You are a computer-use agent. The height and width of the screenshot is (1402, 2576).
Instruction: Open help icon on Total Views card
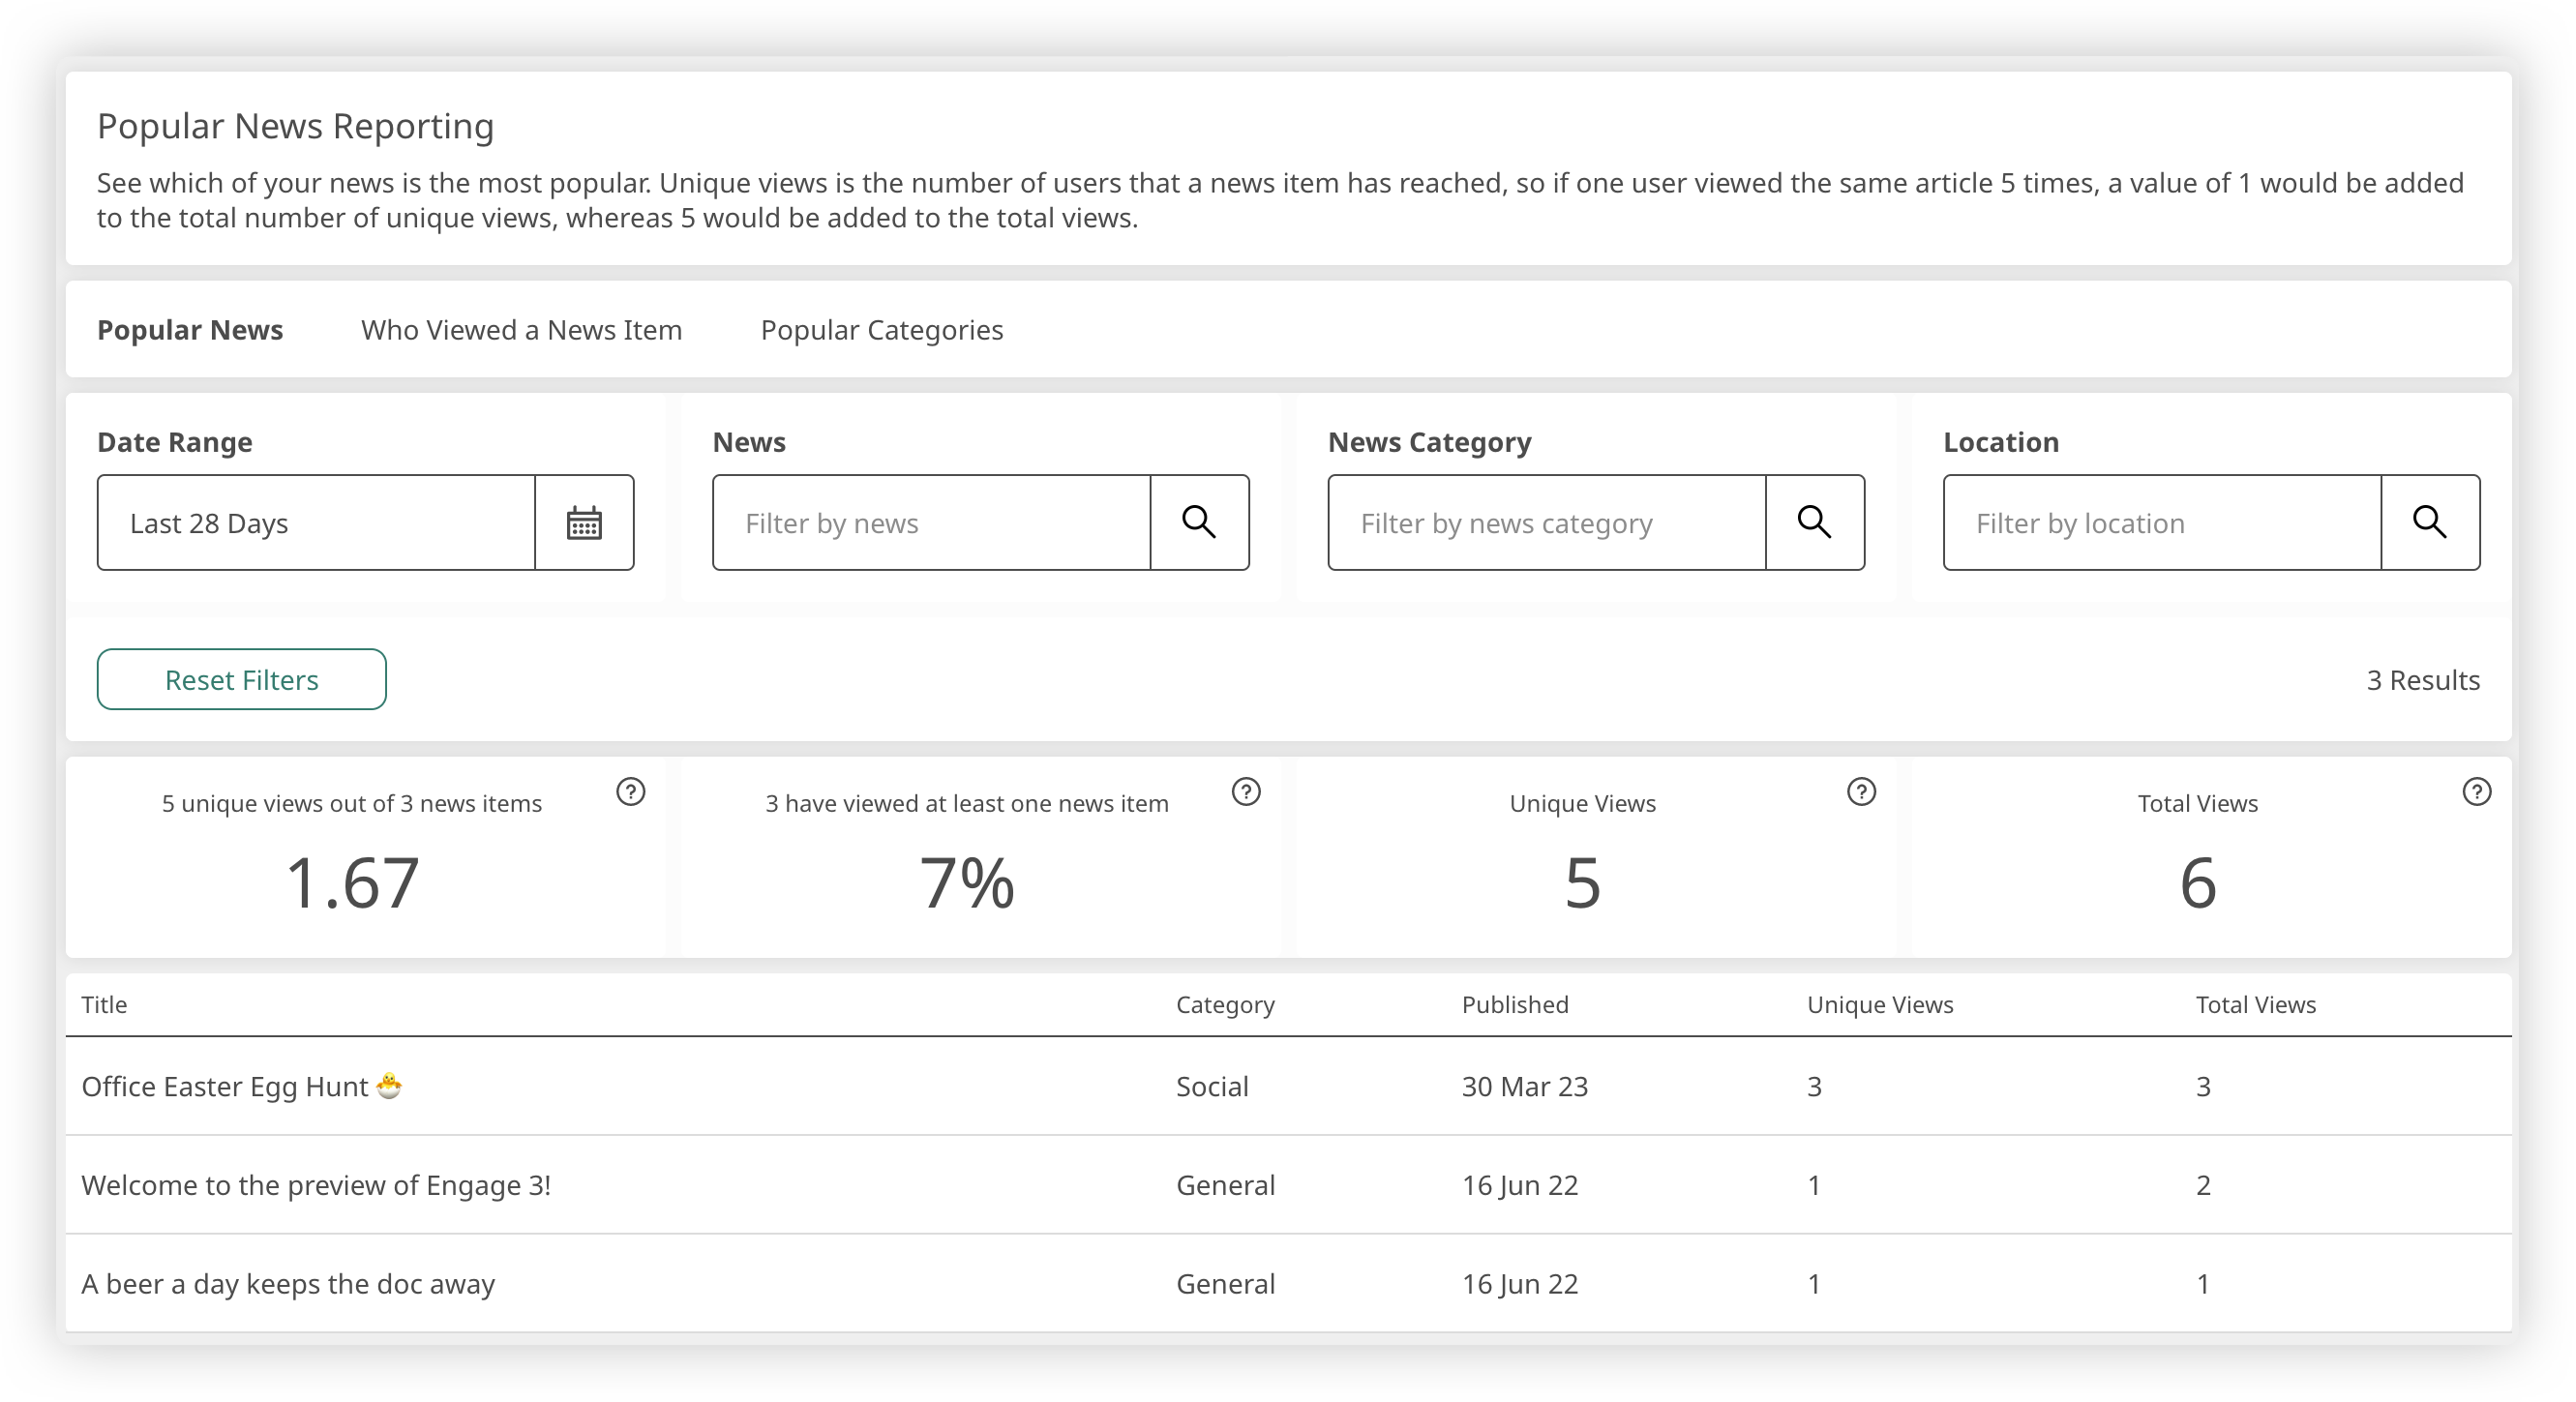tap(2476, 792)
